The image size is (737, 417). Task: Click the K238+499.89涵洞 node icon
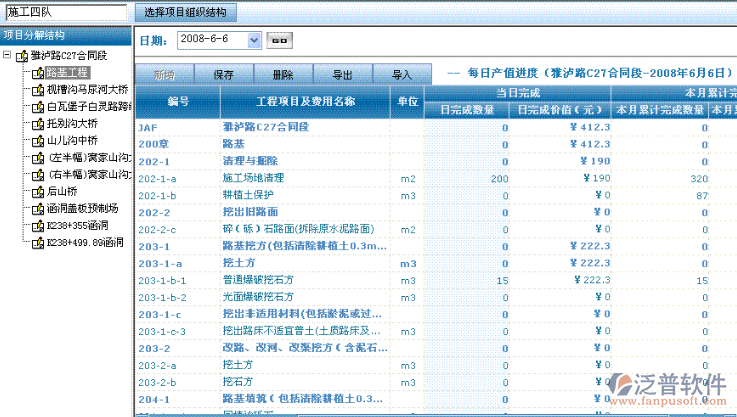38,242
